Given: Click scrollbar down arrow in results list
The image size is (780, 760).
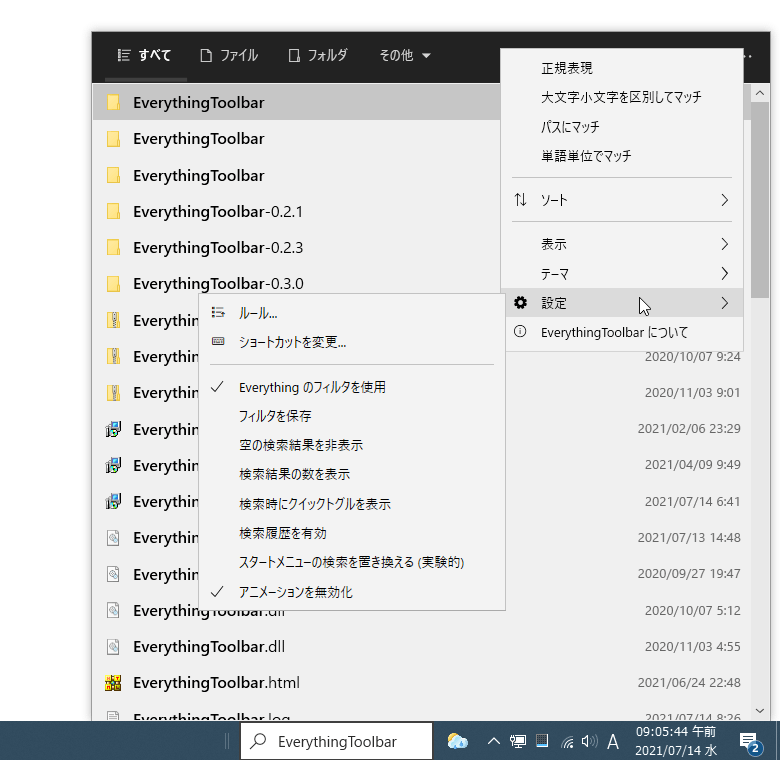Looking at the screenshot, I should (760, 711).
